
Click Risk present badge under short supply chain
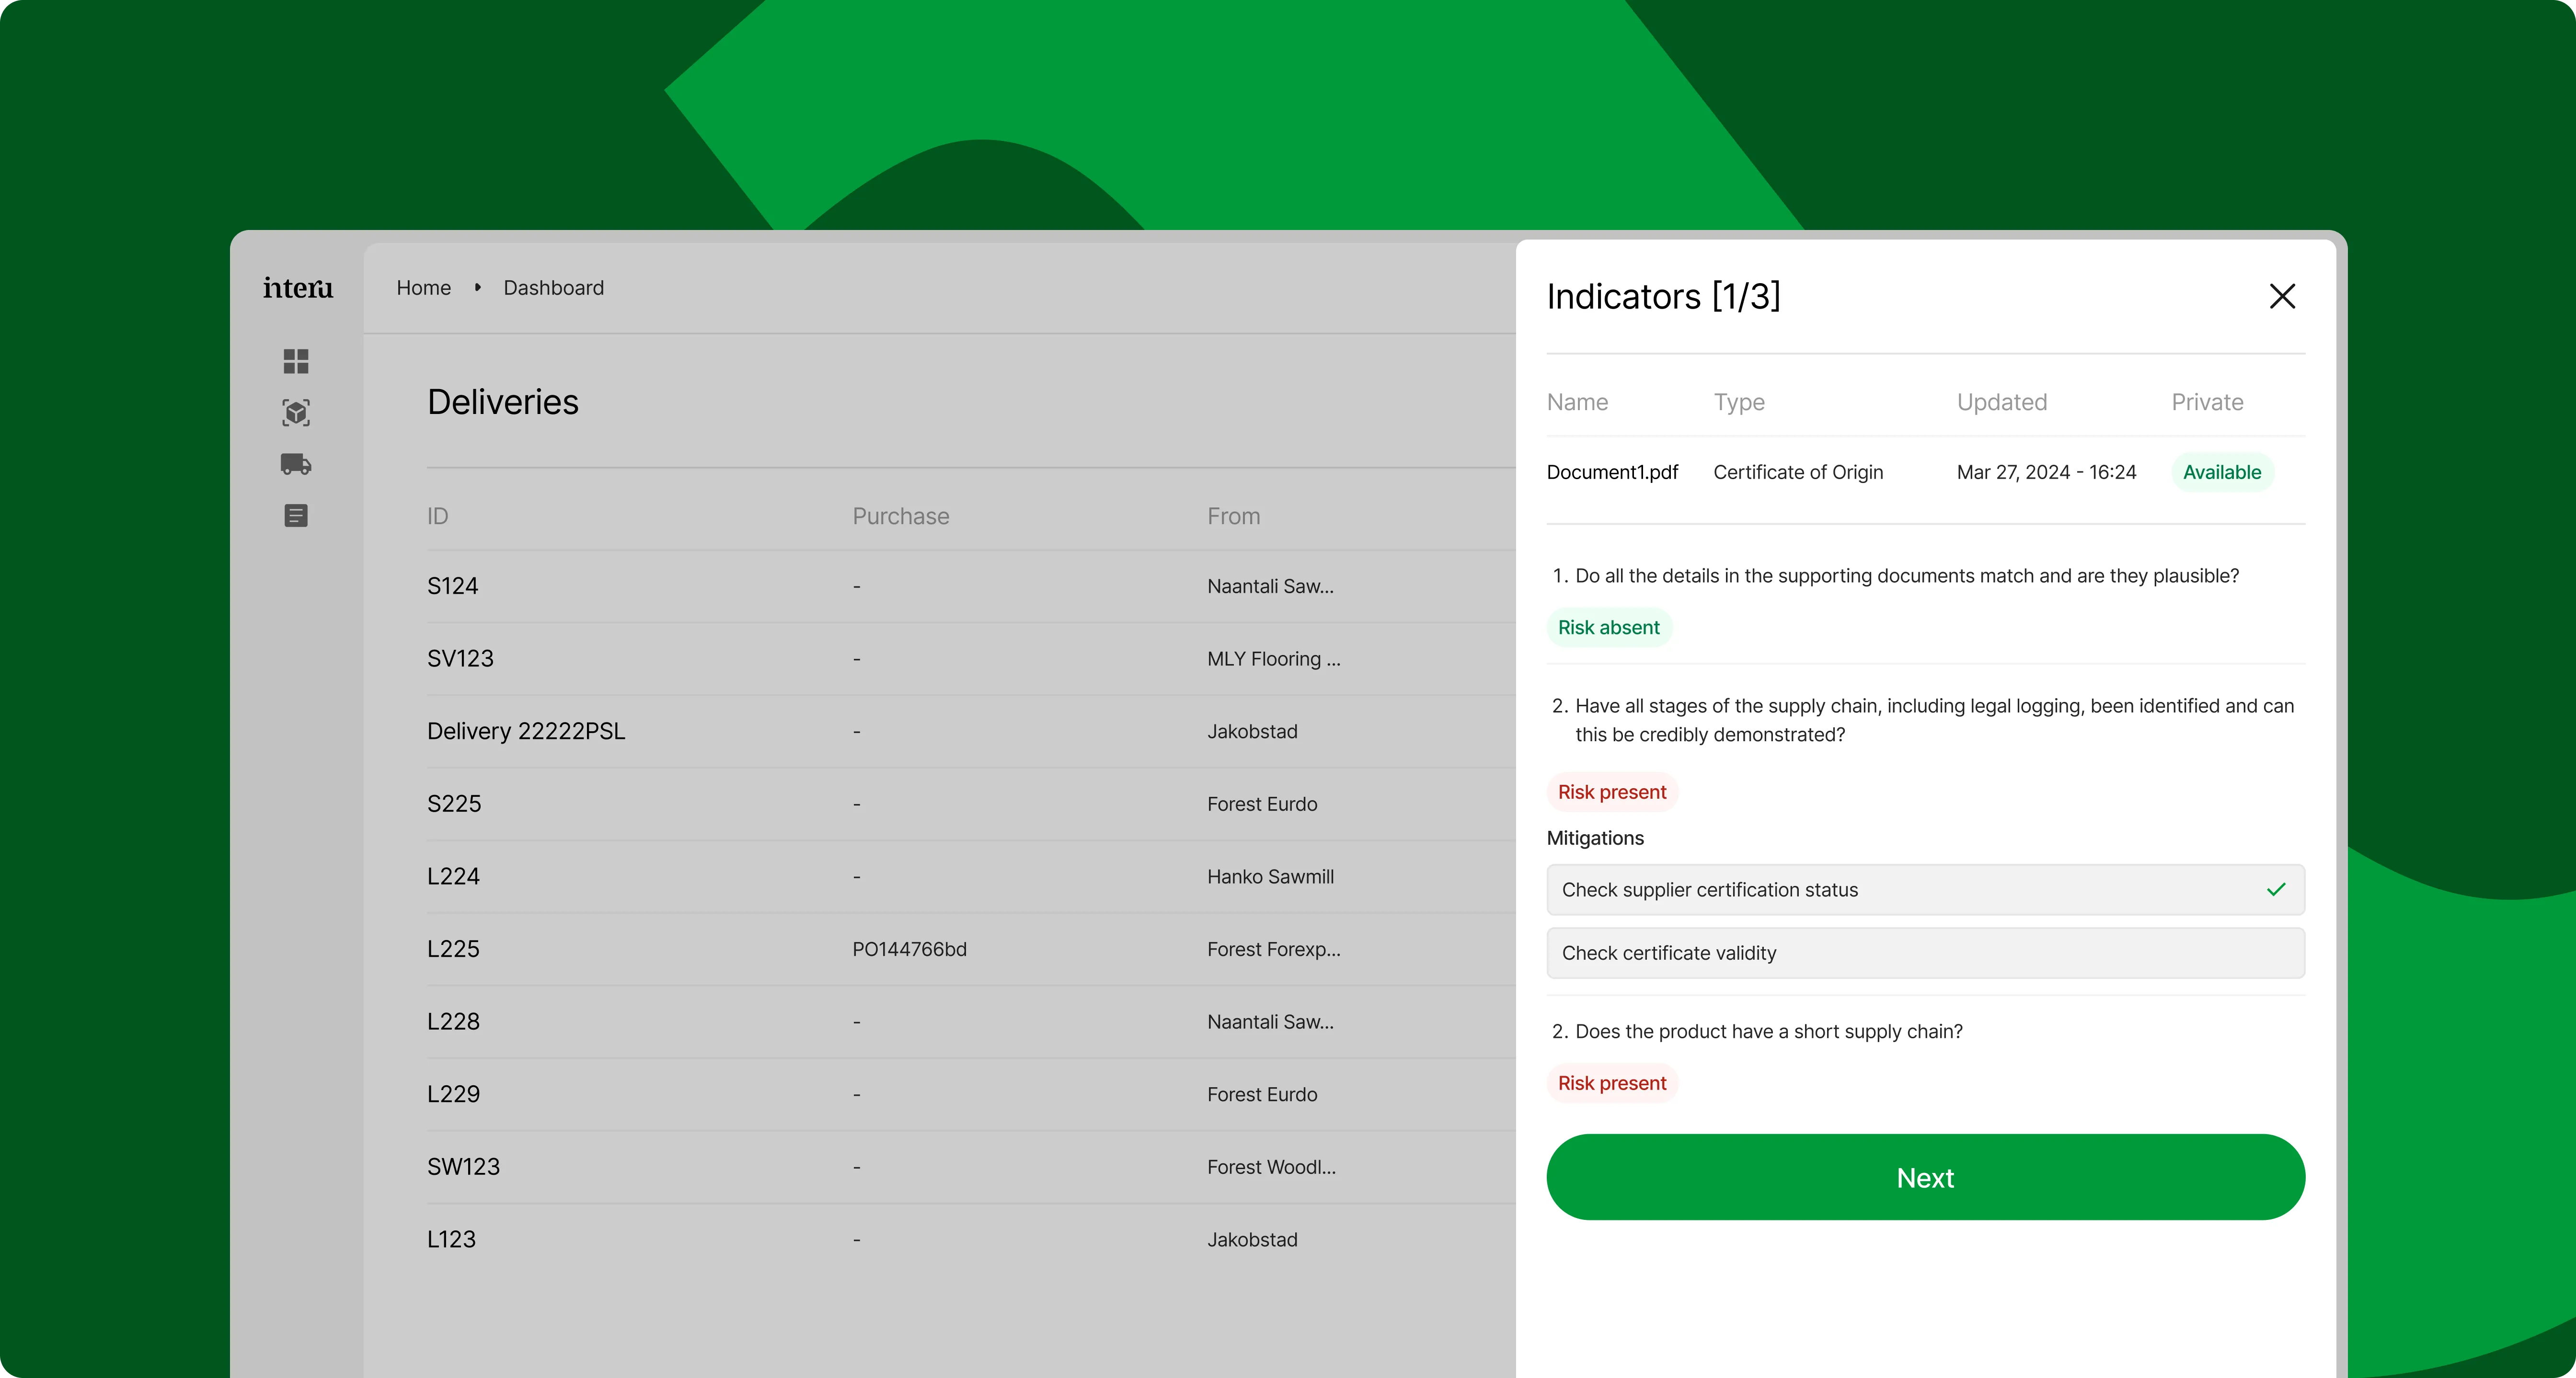point(1612,1083)
